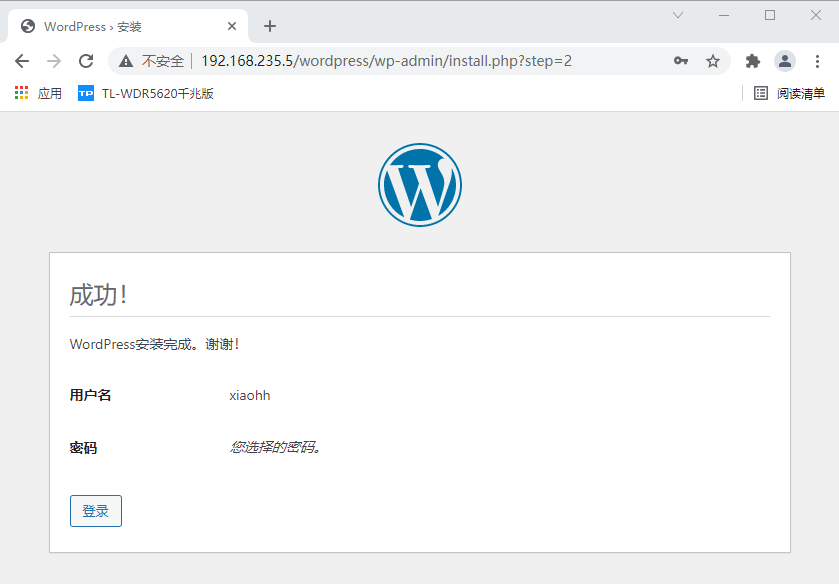This screenshot has width=839, height=584.
Task: Click the WordPress logo
Action: 420,185
